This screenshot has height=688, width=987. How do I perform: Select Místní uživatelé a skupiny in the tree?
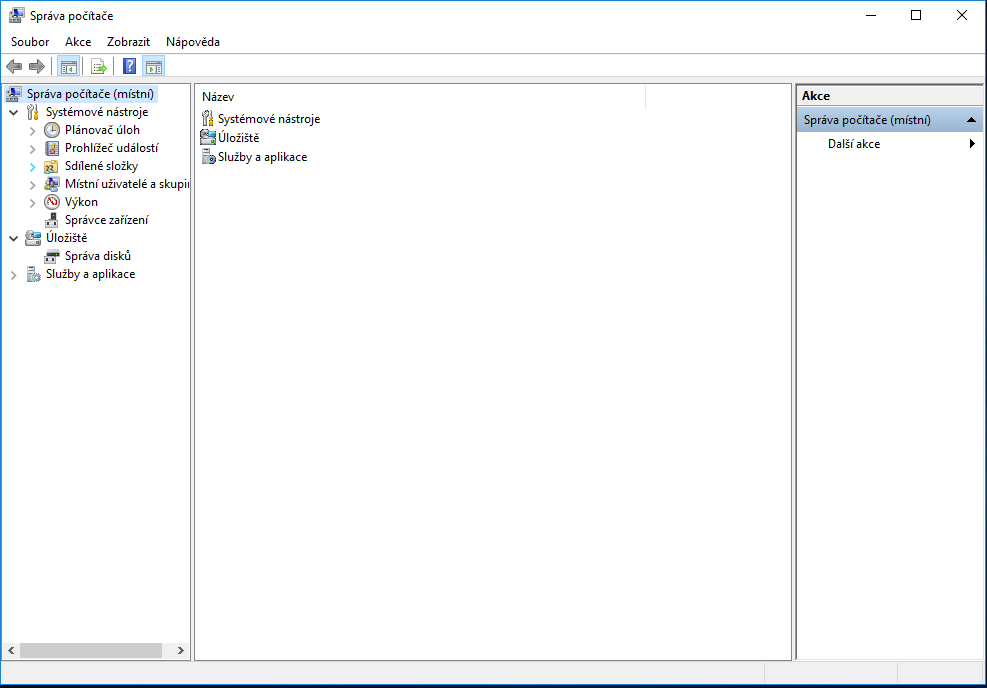(x=125, y=184)
